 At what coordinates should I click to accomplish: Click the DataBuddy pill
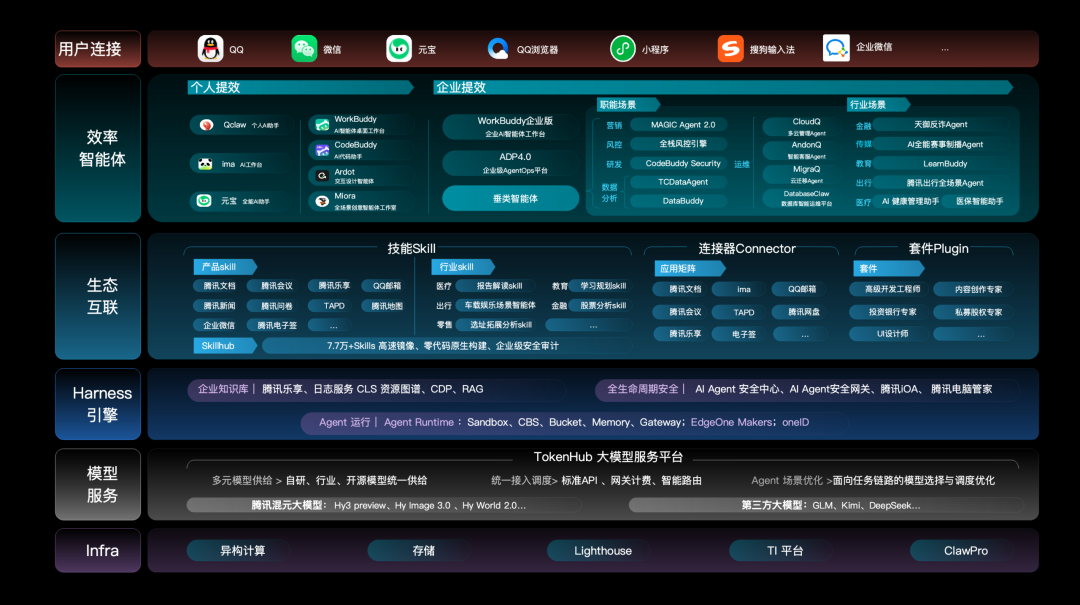coord(679,201)
